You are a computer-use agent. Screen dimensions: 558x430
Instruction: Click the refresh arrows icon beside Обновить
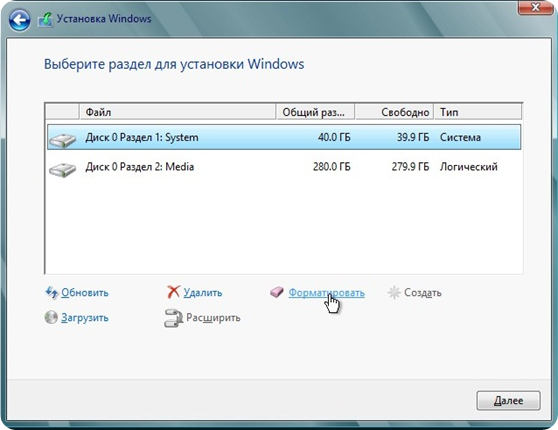(x=52, y=293)
